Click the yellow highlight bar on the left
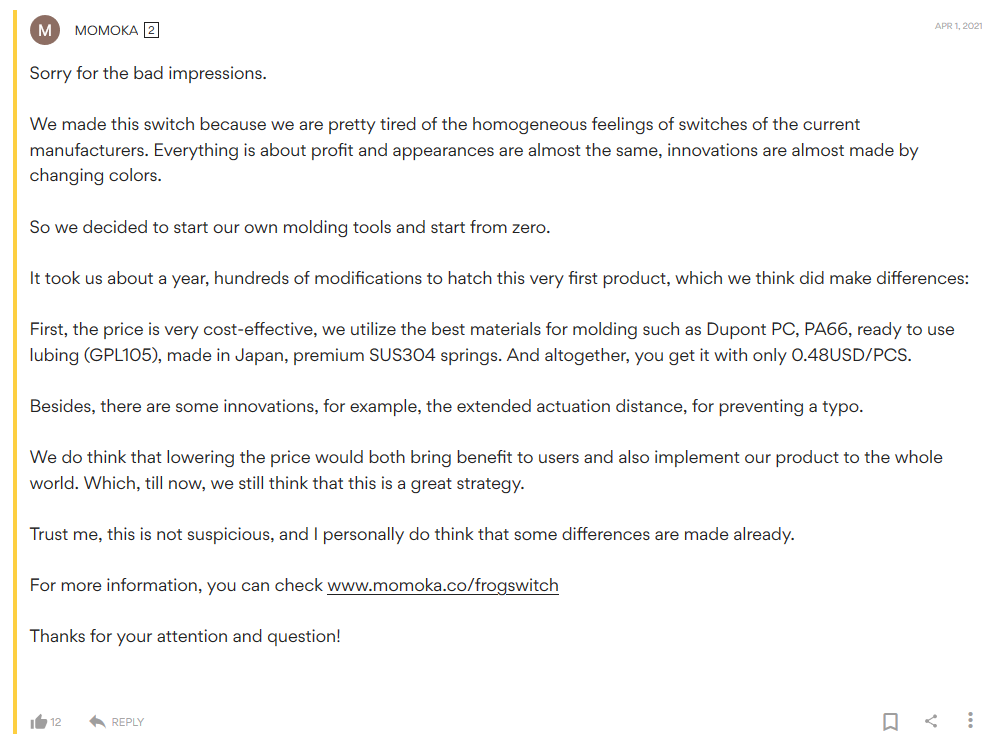 pyautogui.click(x=15, y=372)
